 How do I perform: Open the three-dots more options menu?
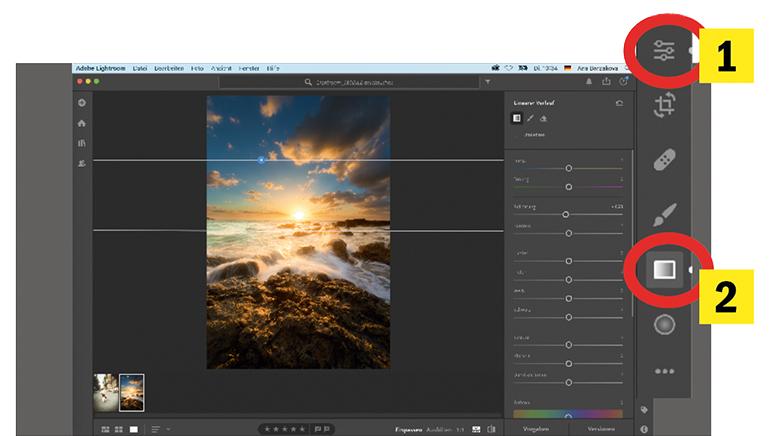pos(664,371)
